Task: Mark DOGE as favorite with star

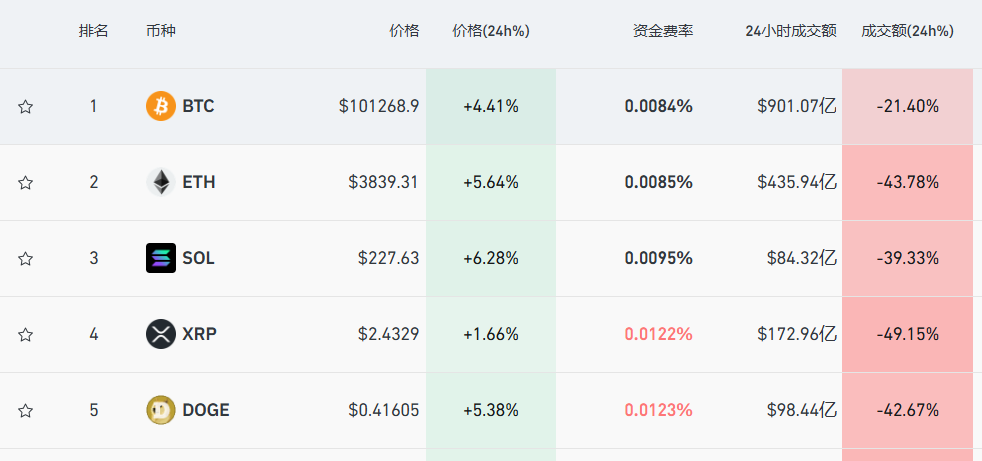Action: 26,411
